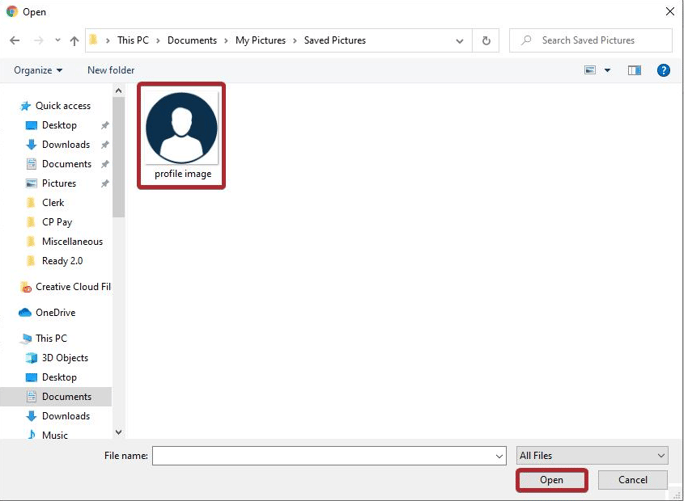The width and height of the screenshot is (688, 501).
Task: Click the sidebar scroll down arrow
Action: coord(118,432)
